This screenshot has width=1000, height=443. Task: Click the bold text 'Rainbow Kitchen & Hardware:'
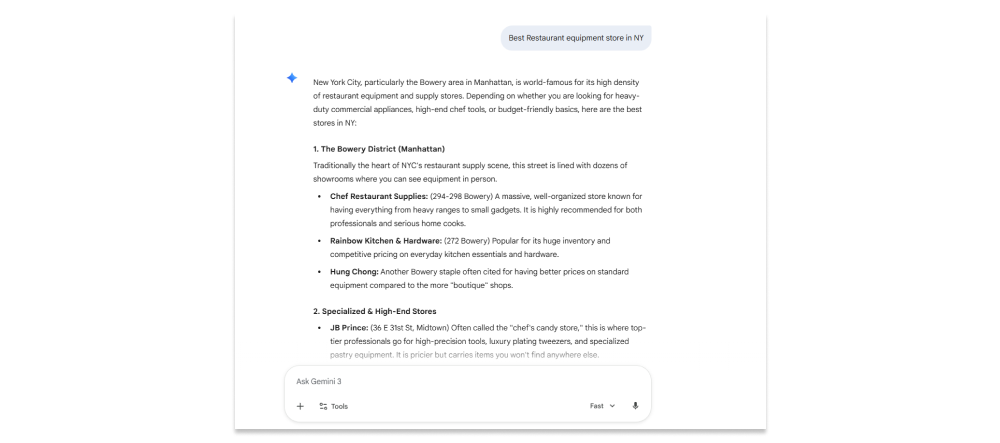point(386,241)
